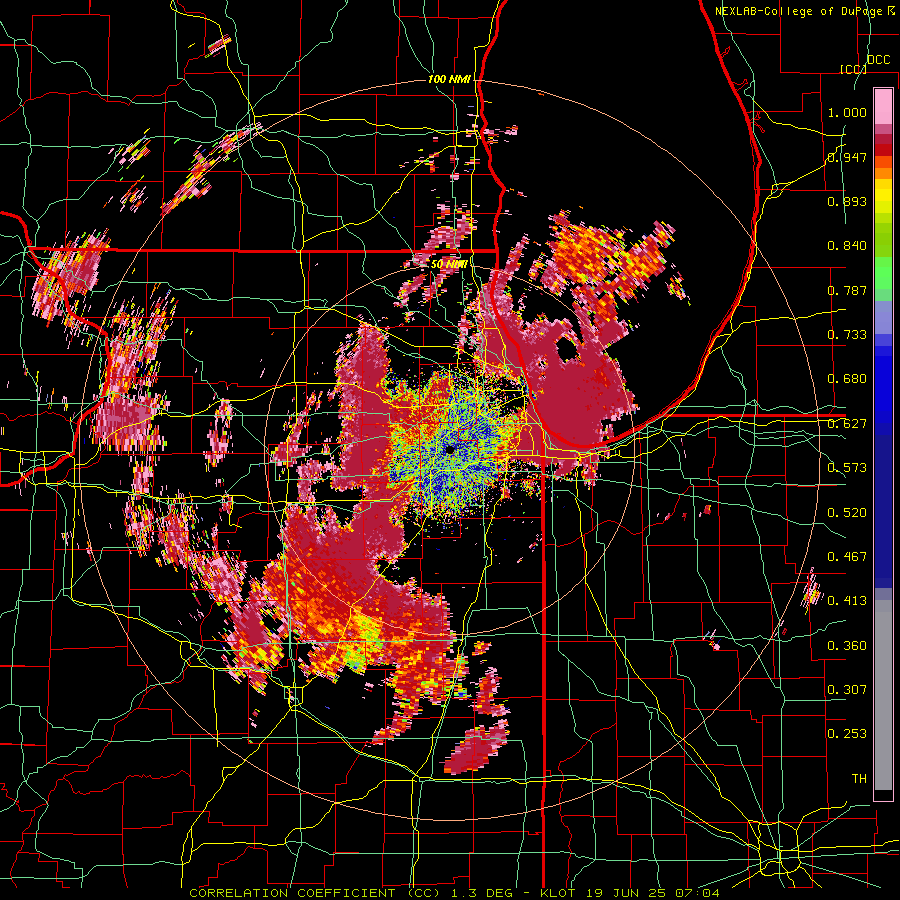Click the 0.253 scale value

pyautogui.click(x=847, y=734)
